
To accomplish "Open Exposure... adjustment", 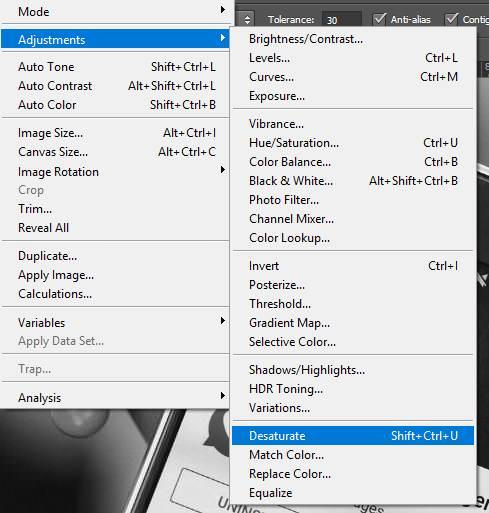I will (x=353, y=96).
